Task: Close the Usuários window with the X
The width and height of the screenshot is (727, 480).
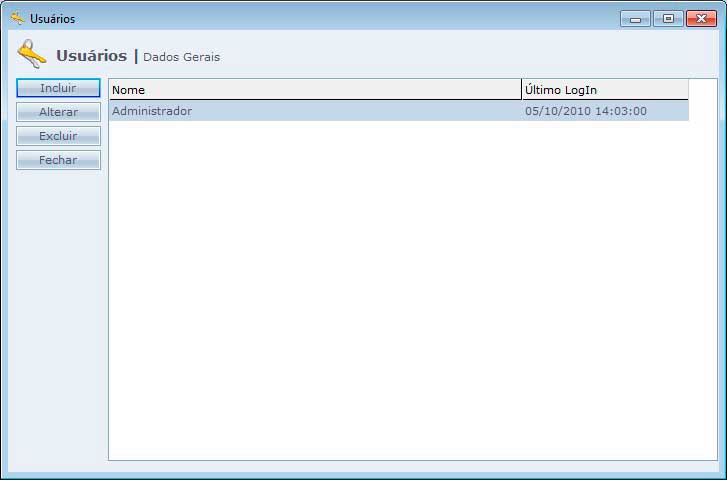Action: [701, 18]
